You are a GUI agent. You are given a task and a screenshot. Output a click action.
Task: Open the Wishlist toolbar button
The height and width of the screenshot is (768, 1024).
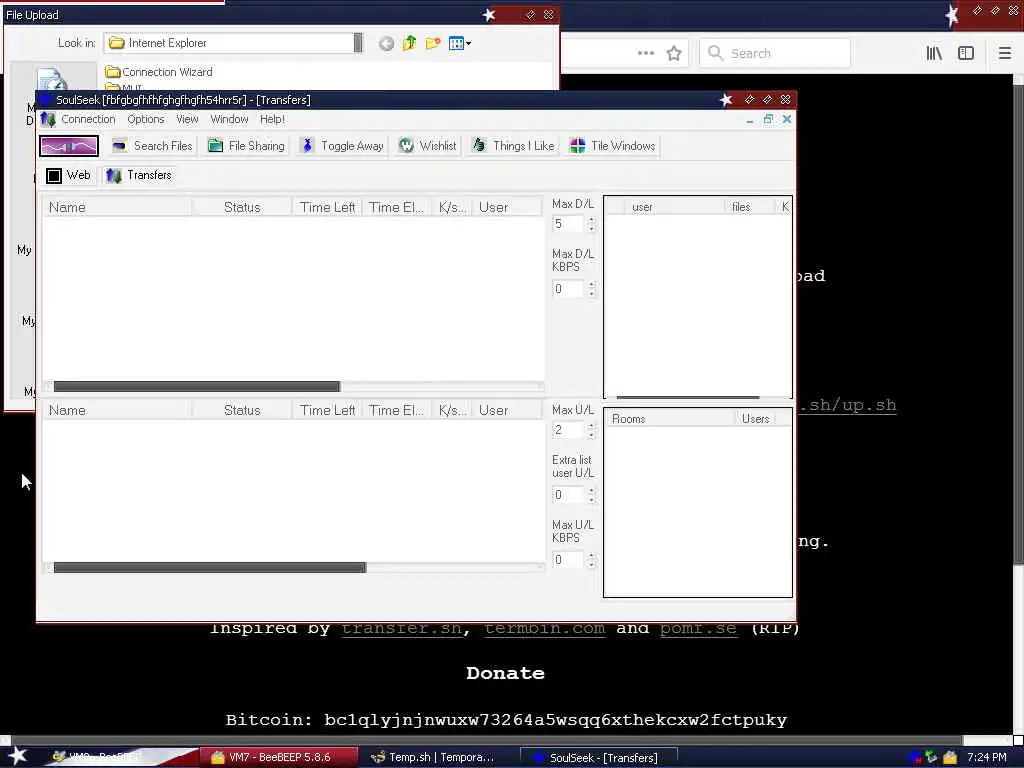428,146
